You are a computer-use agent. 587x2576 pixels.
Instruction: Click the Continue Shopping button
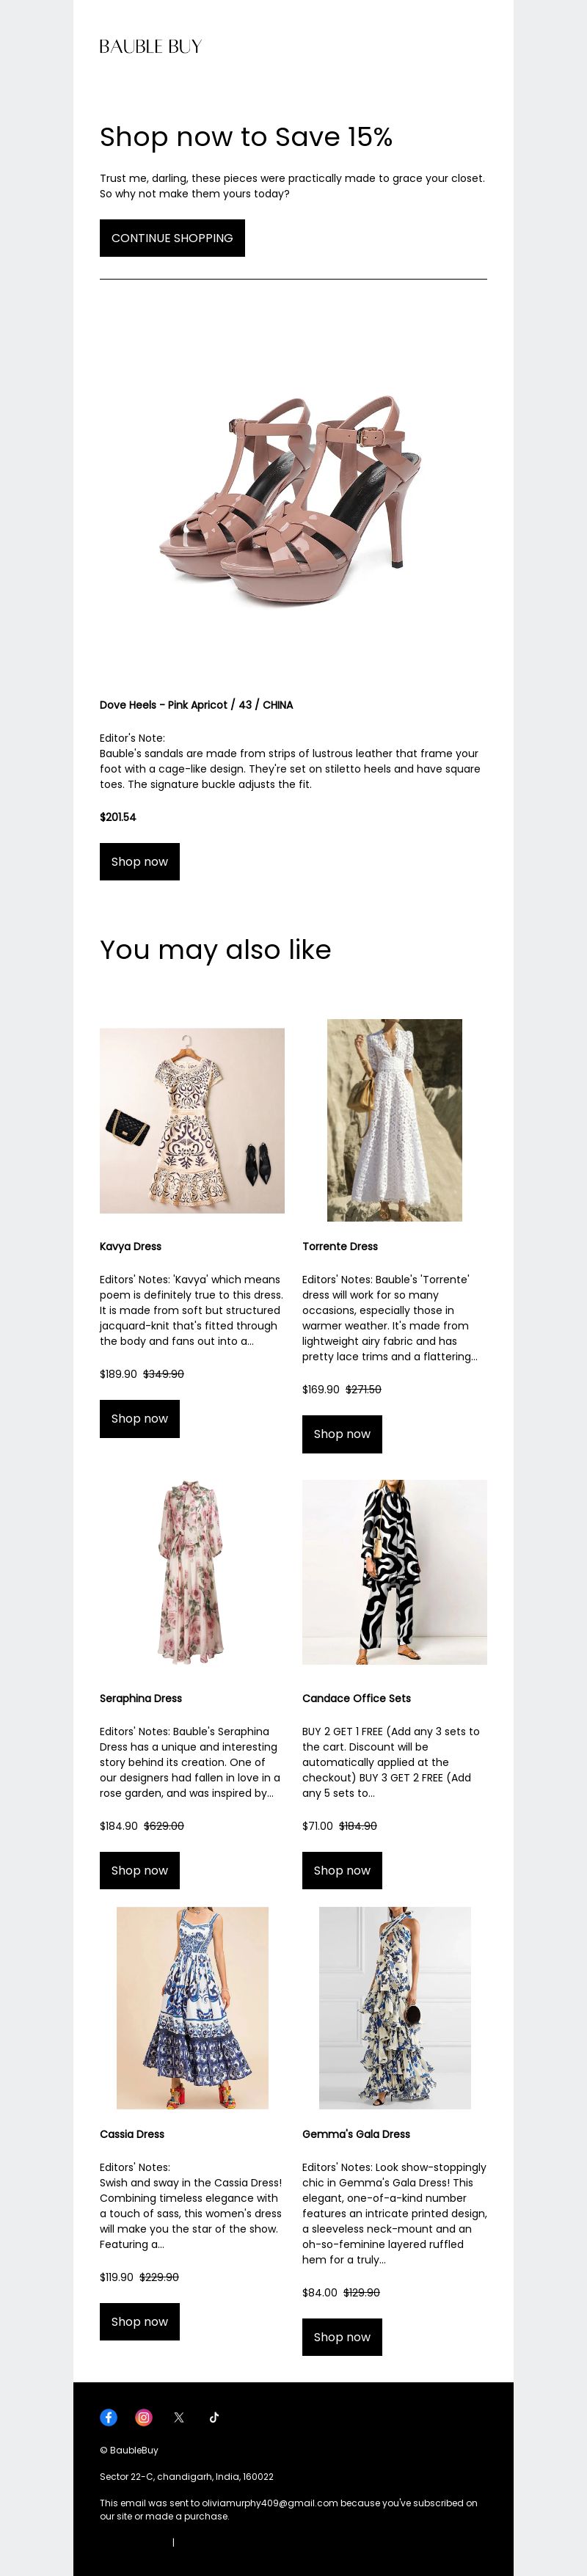(172, 238)
